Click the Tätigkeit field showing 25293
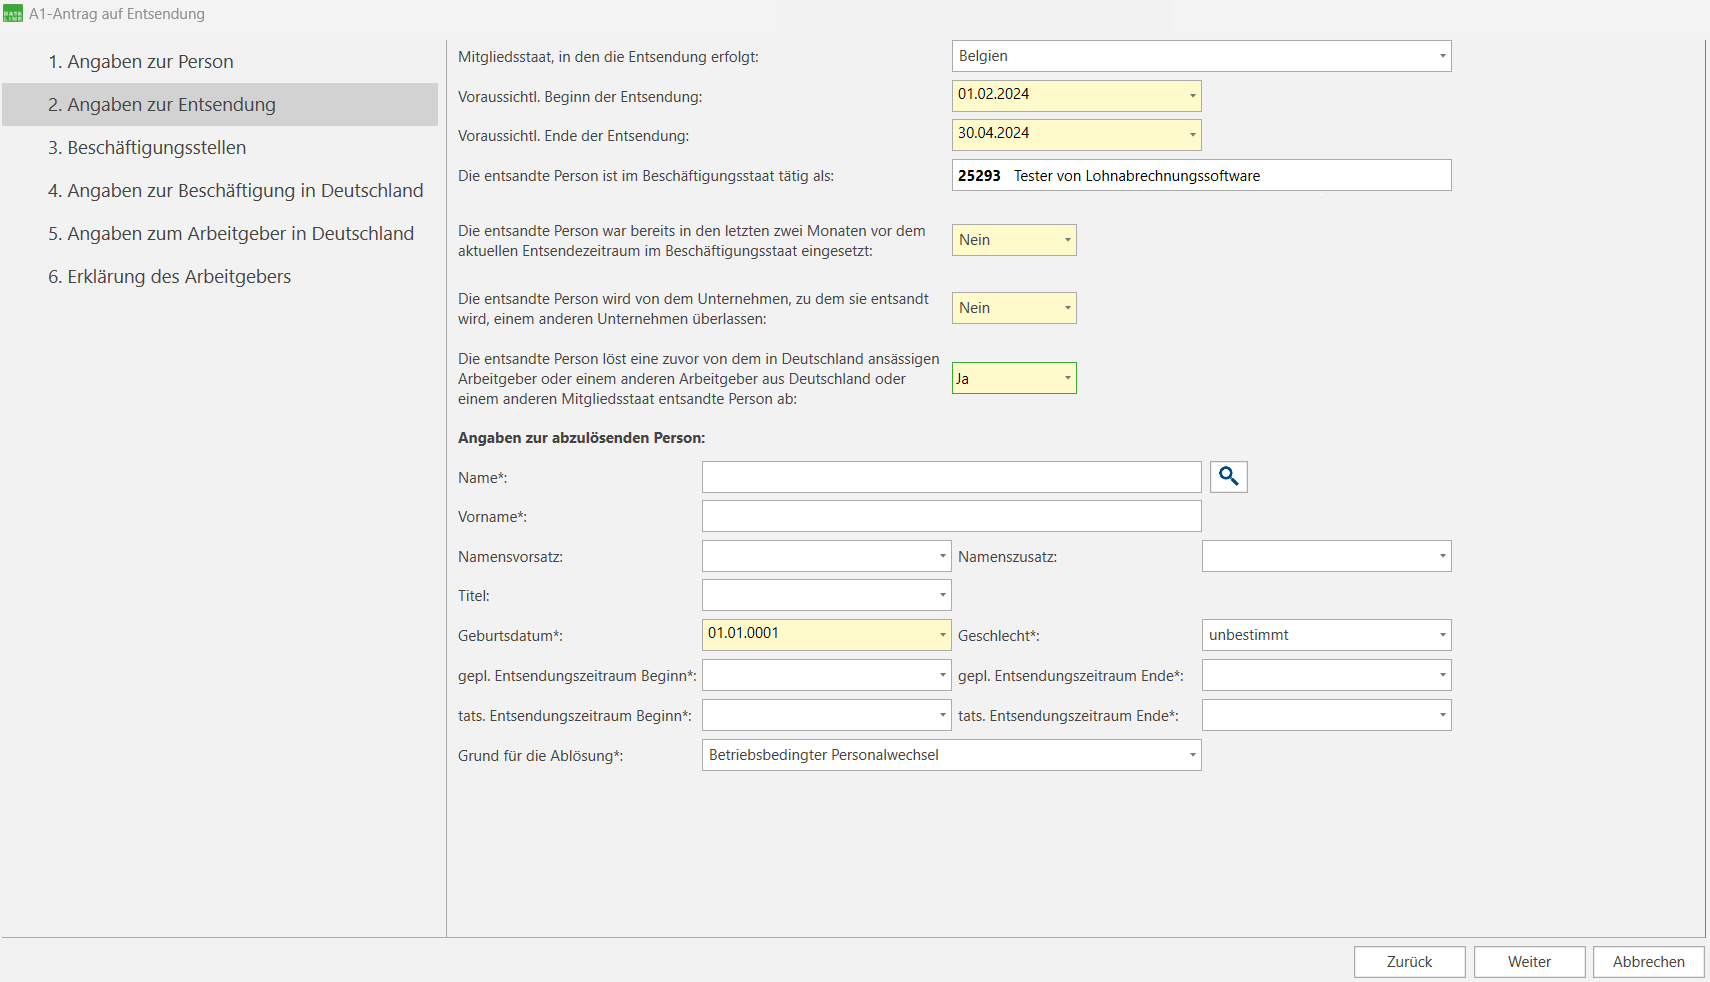1710x982 pixels. (1200, 176)
